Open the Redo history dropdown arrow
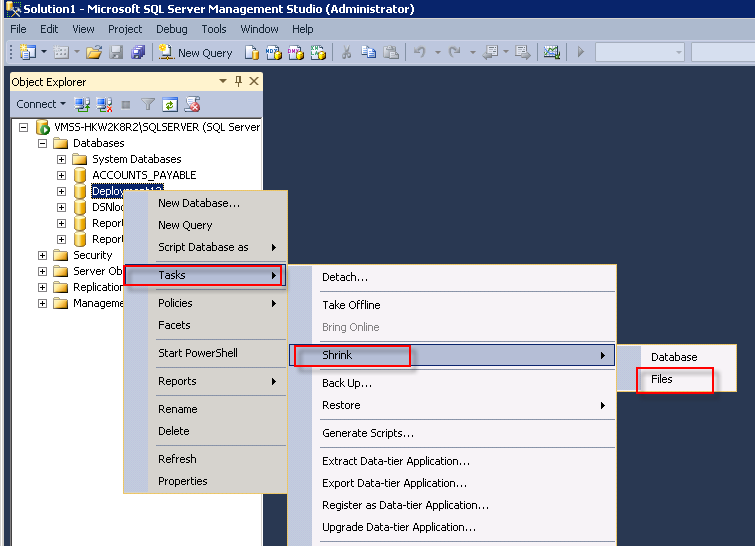The height and width of the screenshot is (546, 755). click(x=473, y=52)
